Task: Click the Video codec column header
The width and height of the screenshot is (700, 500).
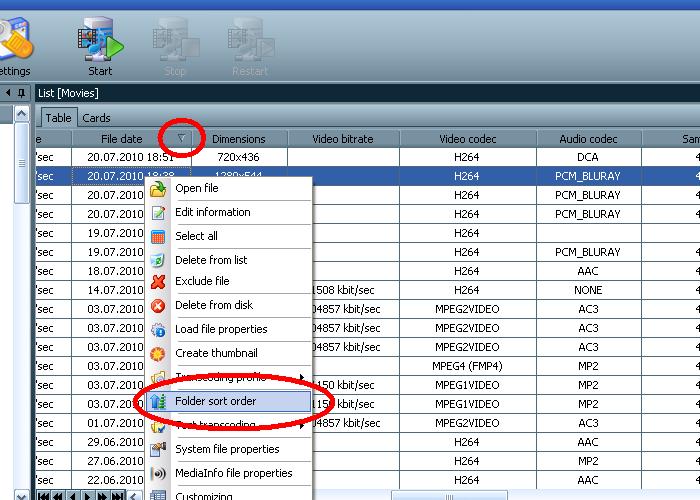Action: coord(466,139)
